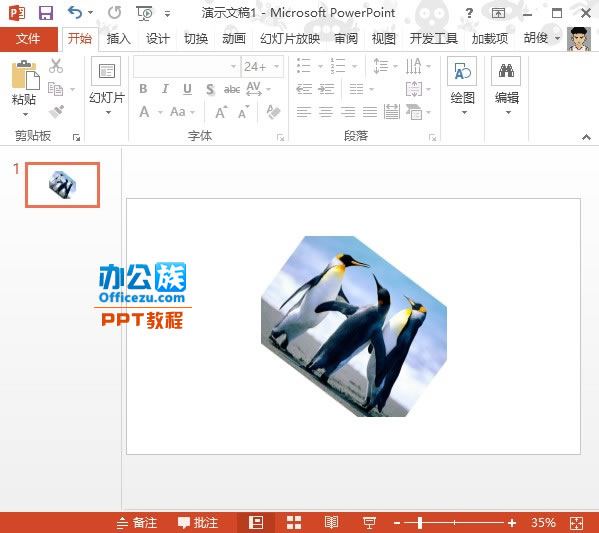Expand the Copy options arrow
The image size is (599, 533).
tap(72, 89)
